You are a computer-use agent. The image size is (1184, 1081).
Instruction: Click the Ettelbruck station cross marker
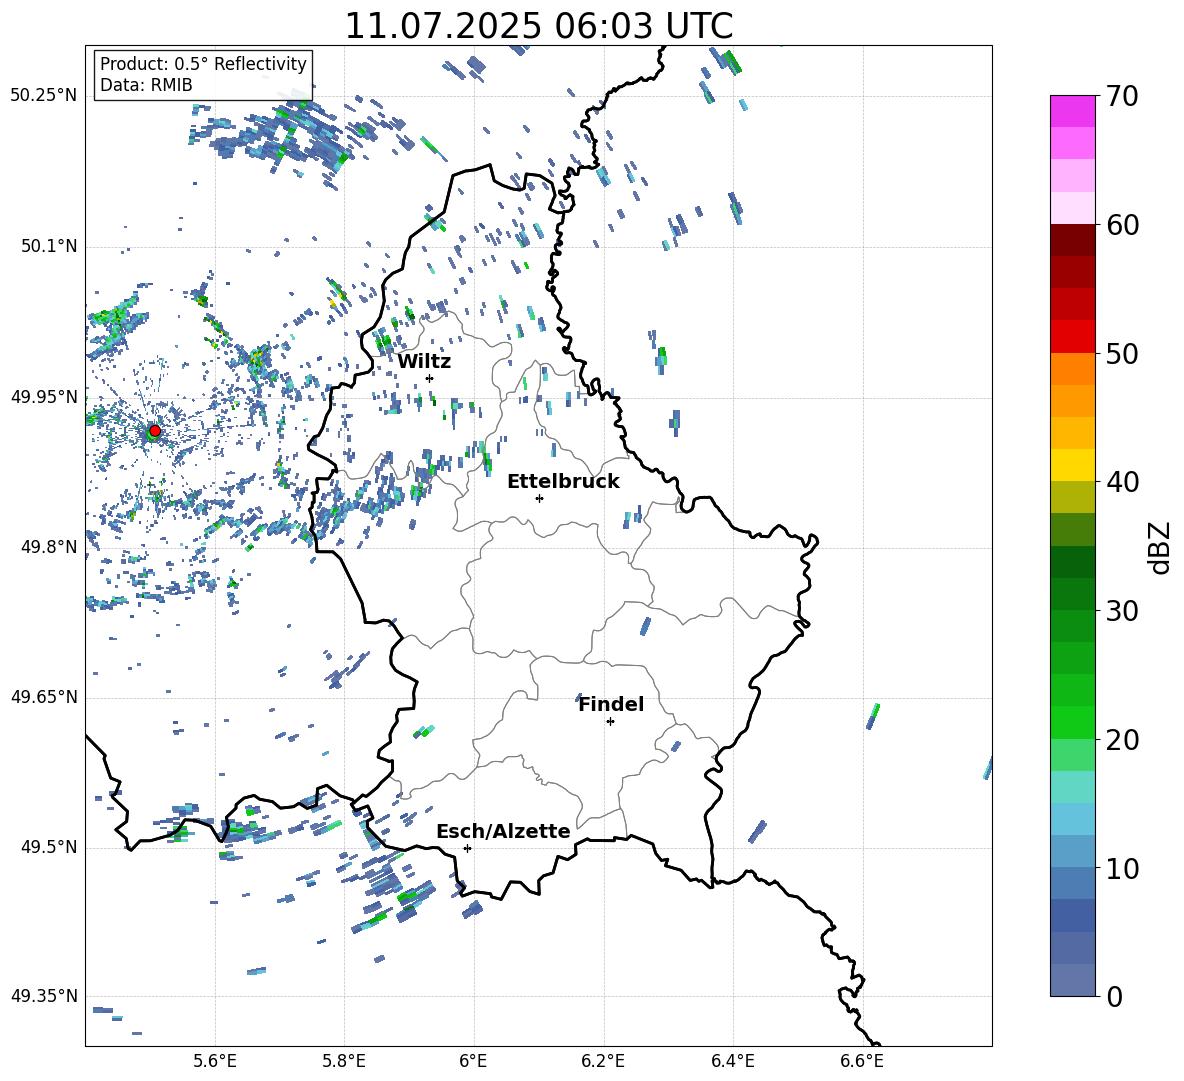[x=539, y=498]
